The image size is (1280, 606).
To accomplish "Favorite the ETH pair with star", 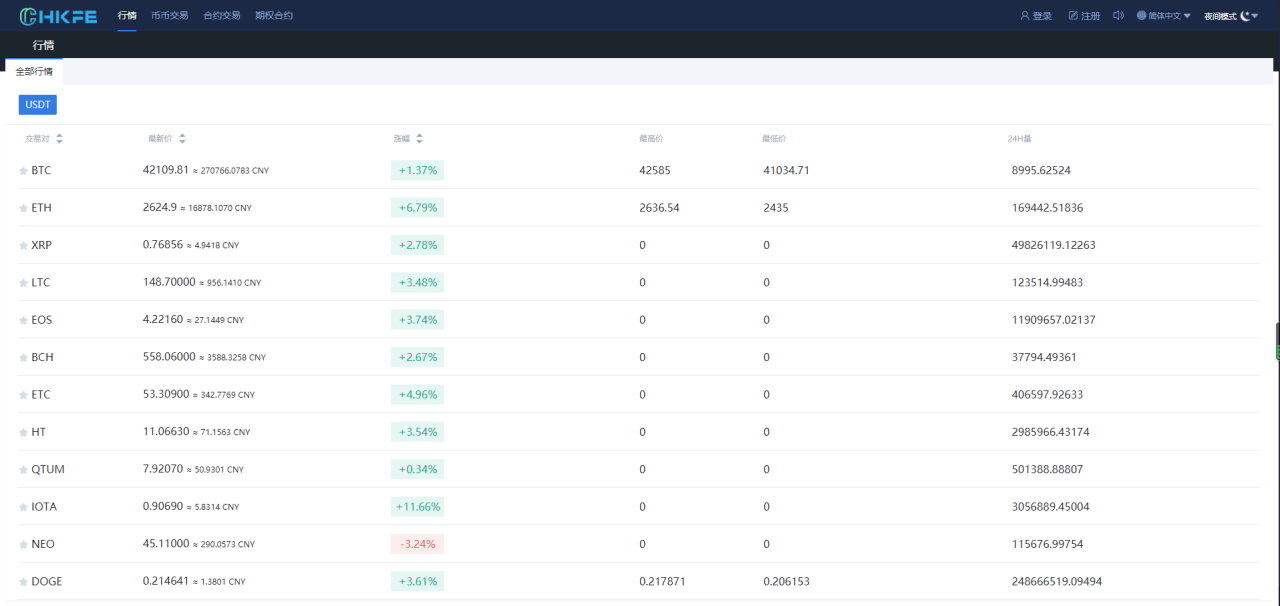I will (x=23, y=208).
